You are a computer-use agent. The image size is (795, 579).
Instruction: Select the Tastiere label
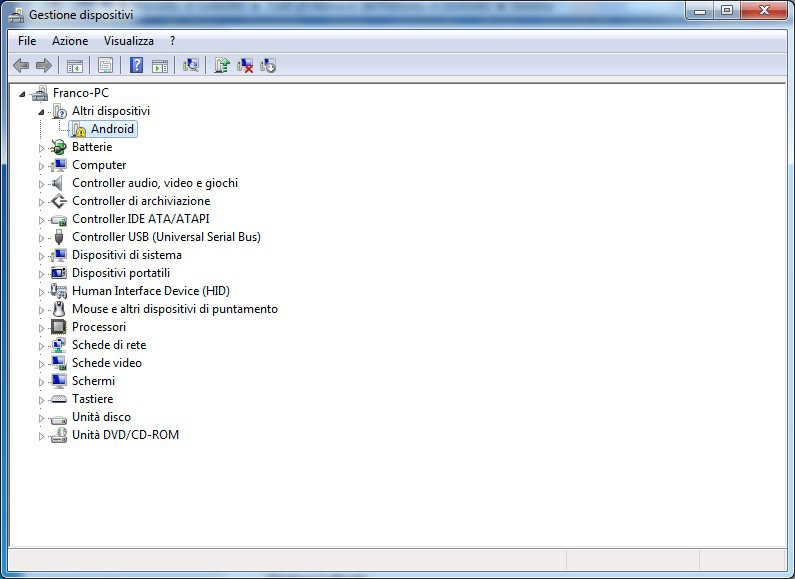[92, 399]
